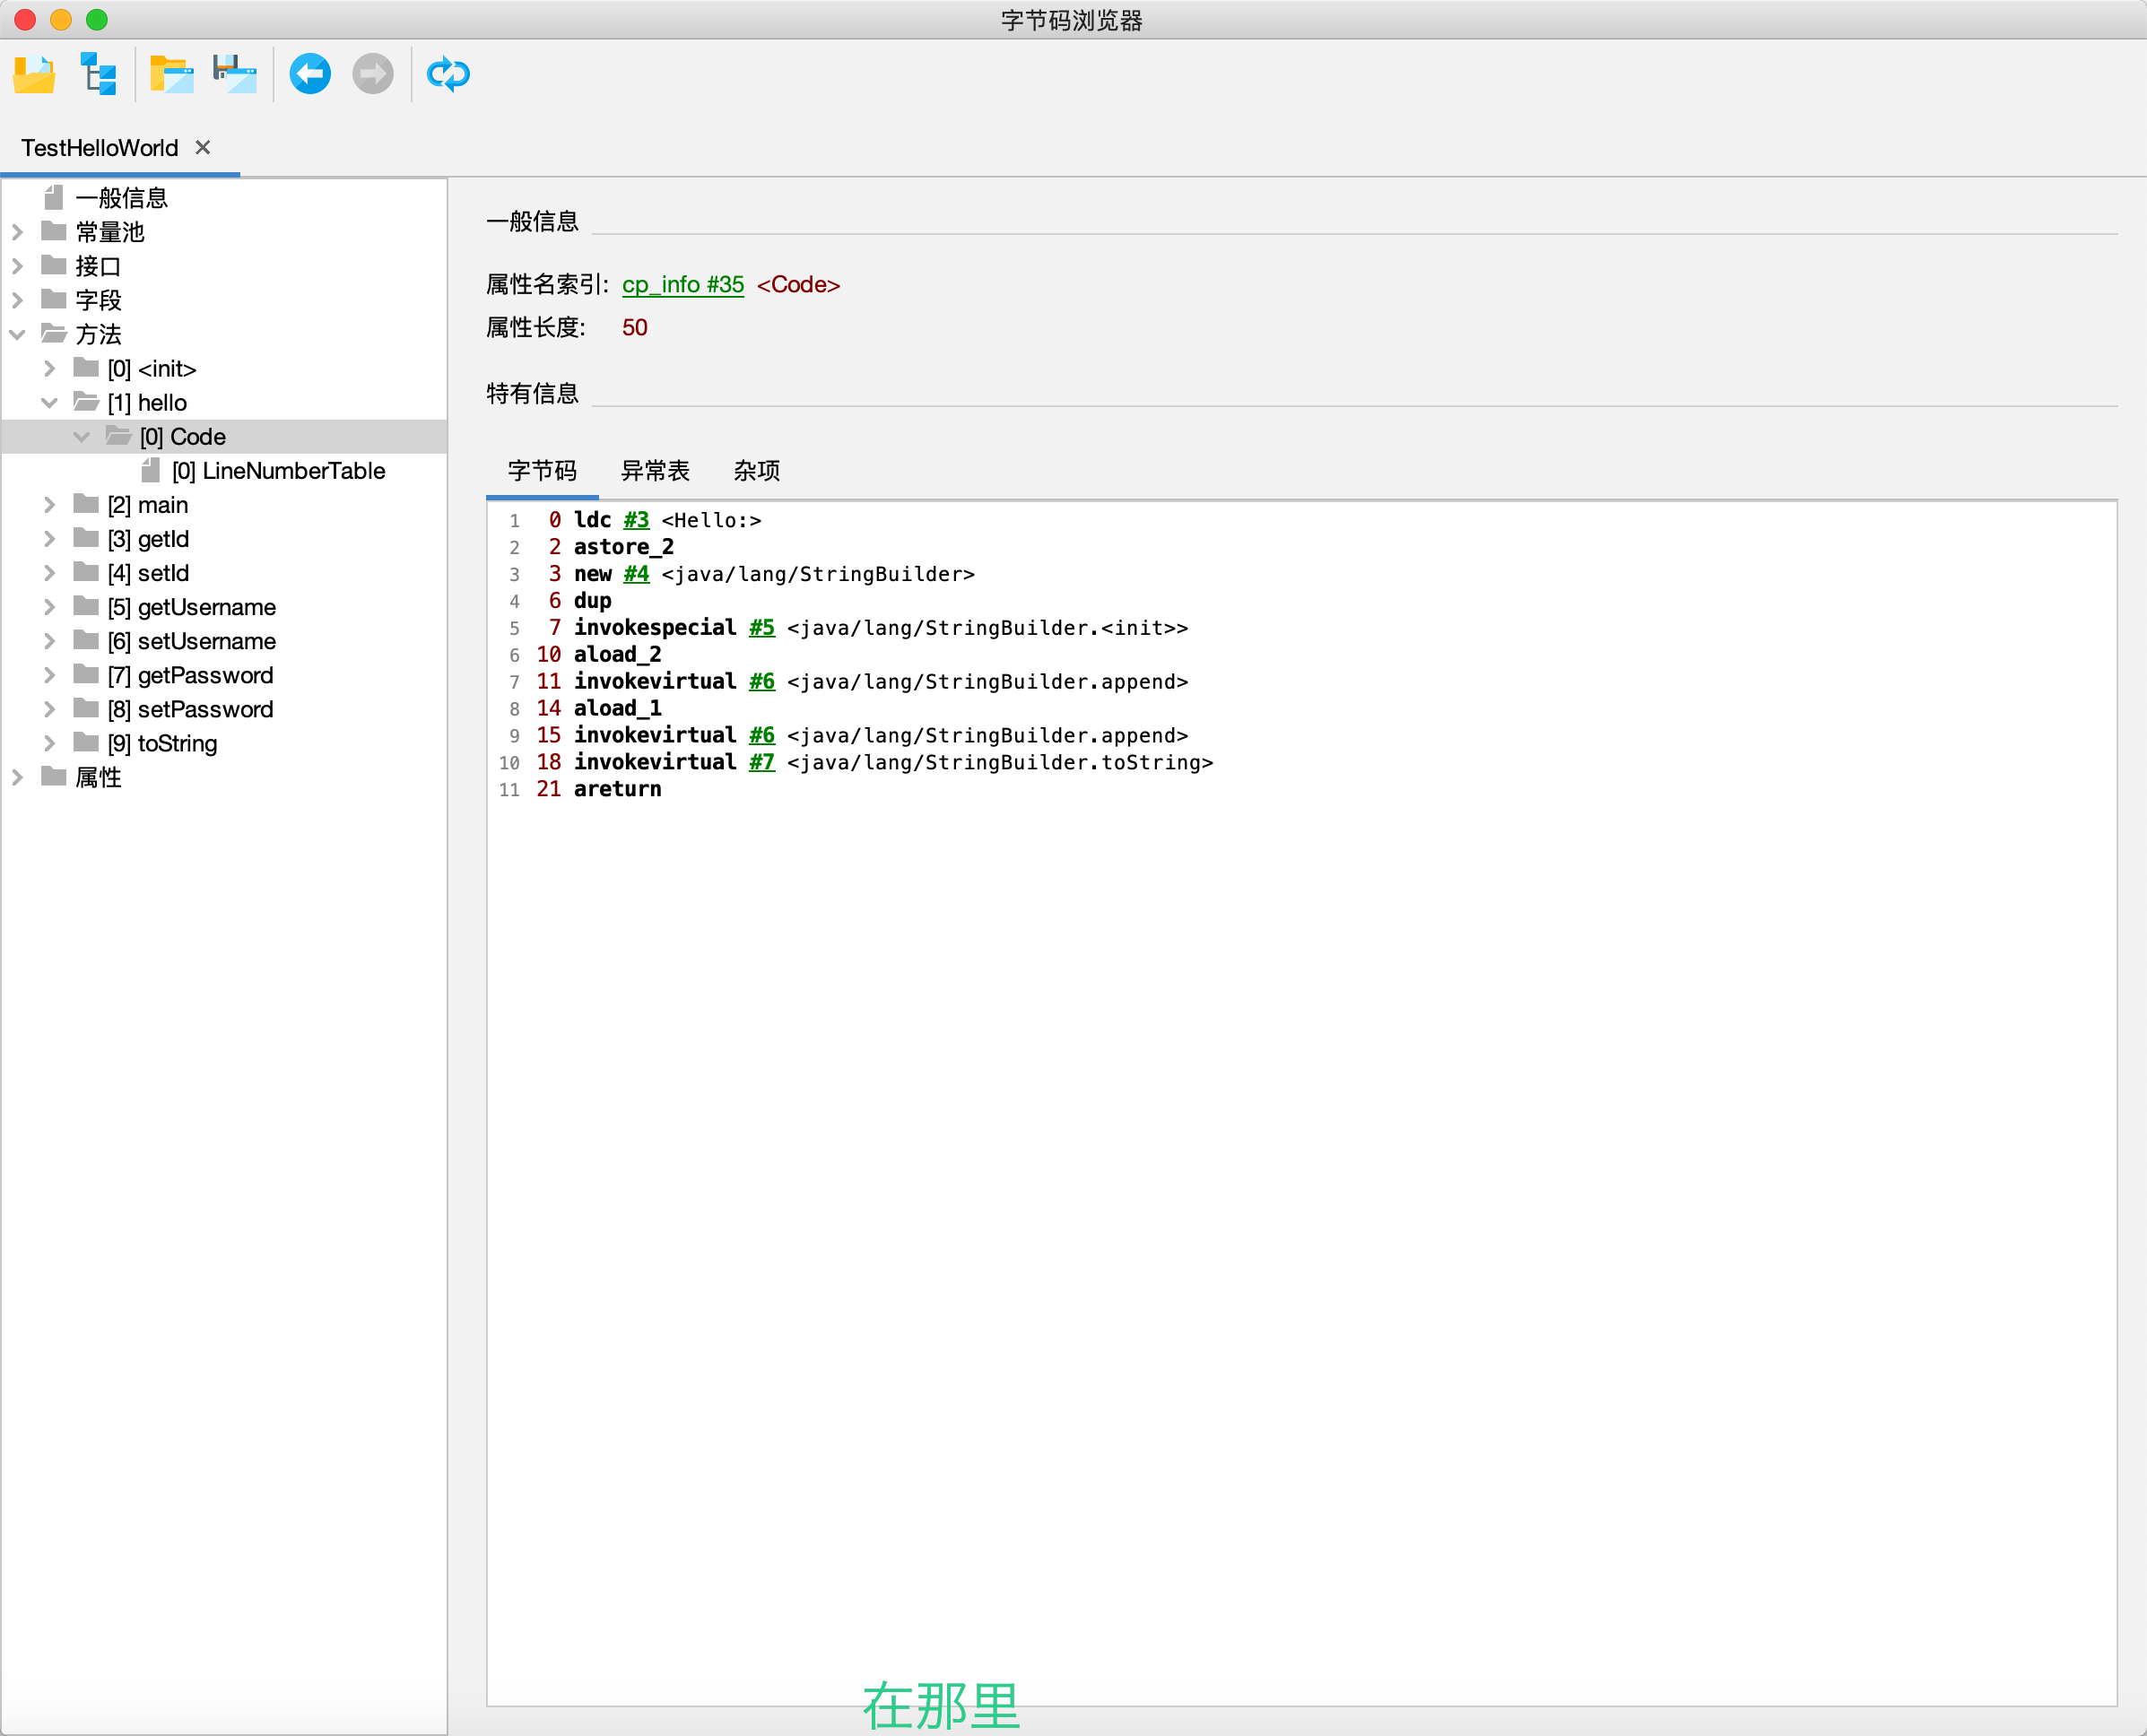Expand the 常量池 tree node
Screen dimensions: 2147x1736
tap(17, 232)
